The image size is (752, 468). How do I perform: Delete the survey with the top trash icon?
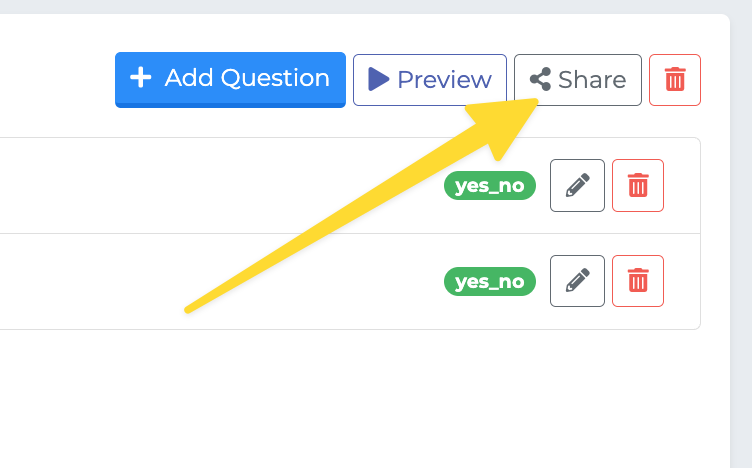675,80
